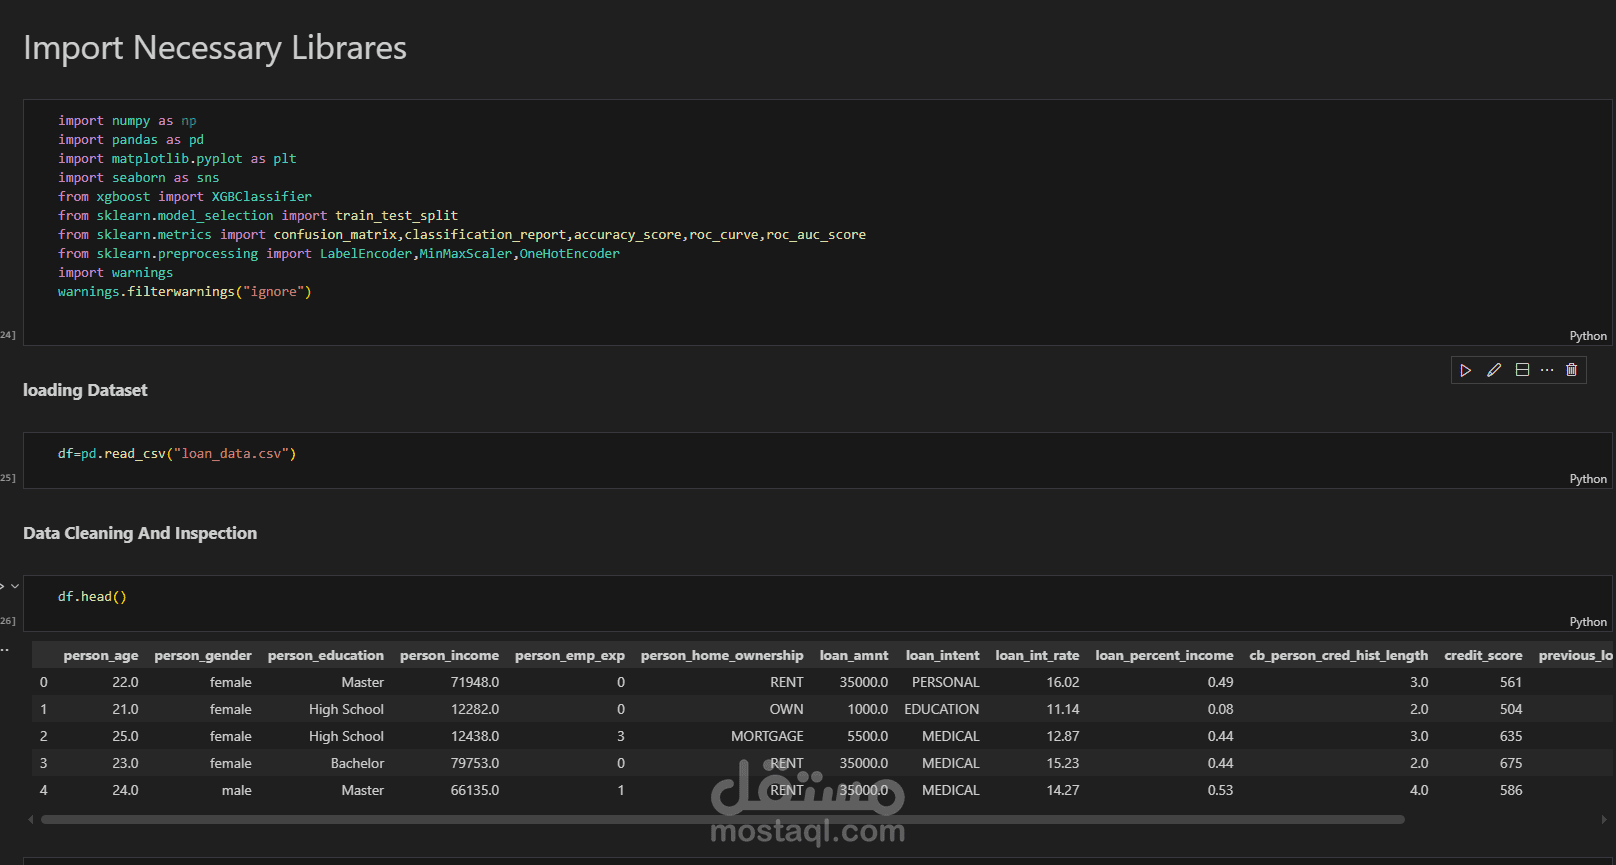Click the person_home_ownership column header
Screen dimensions: 1616x865
click(722, 656)
